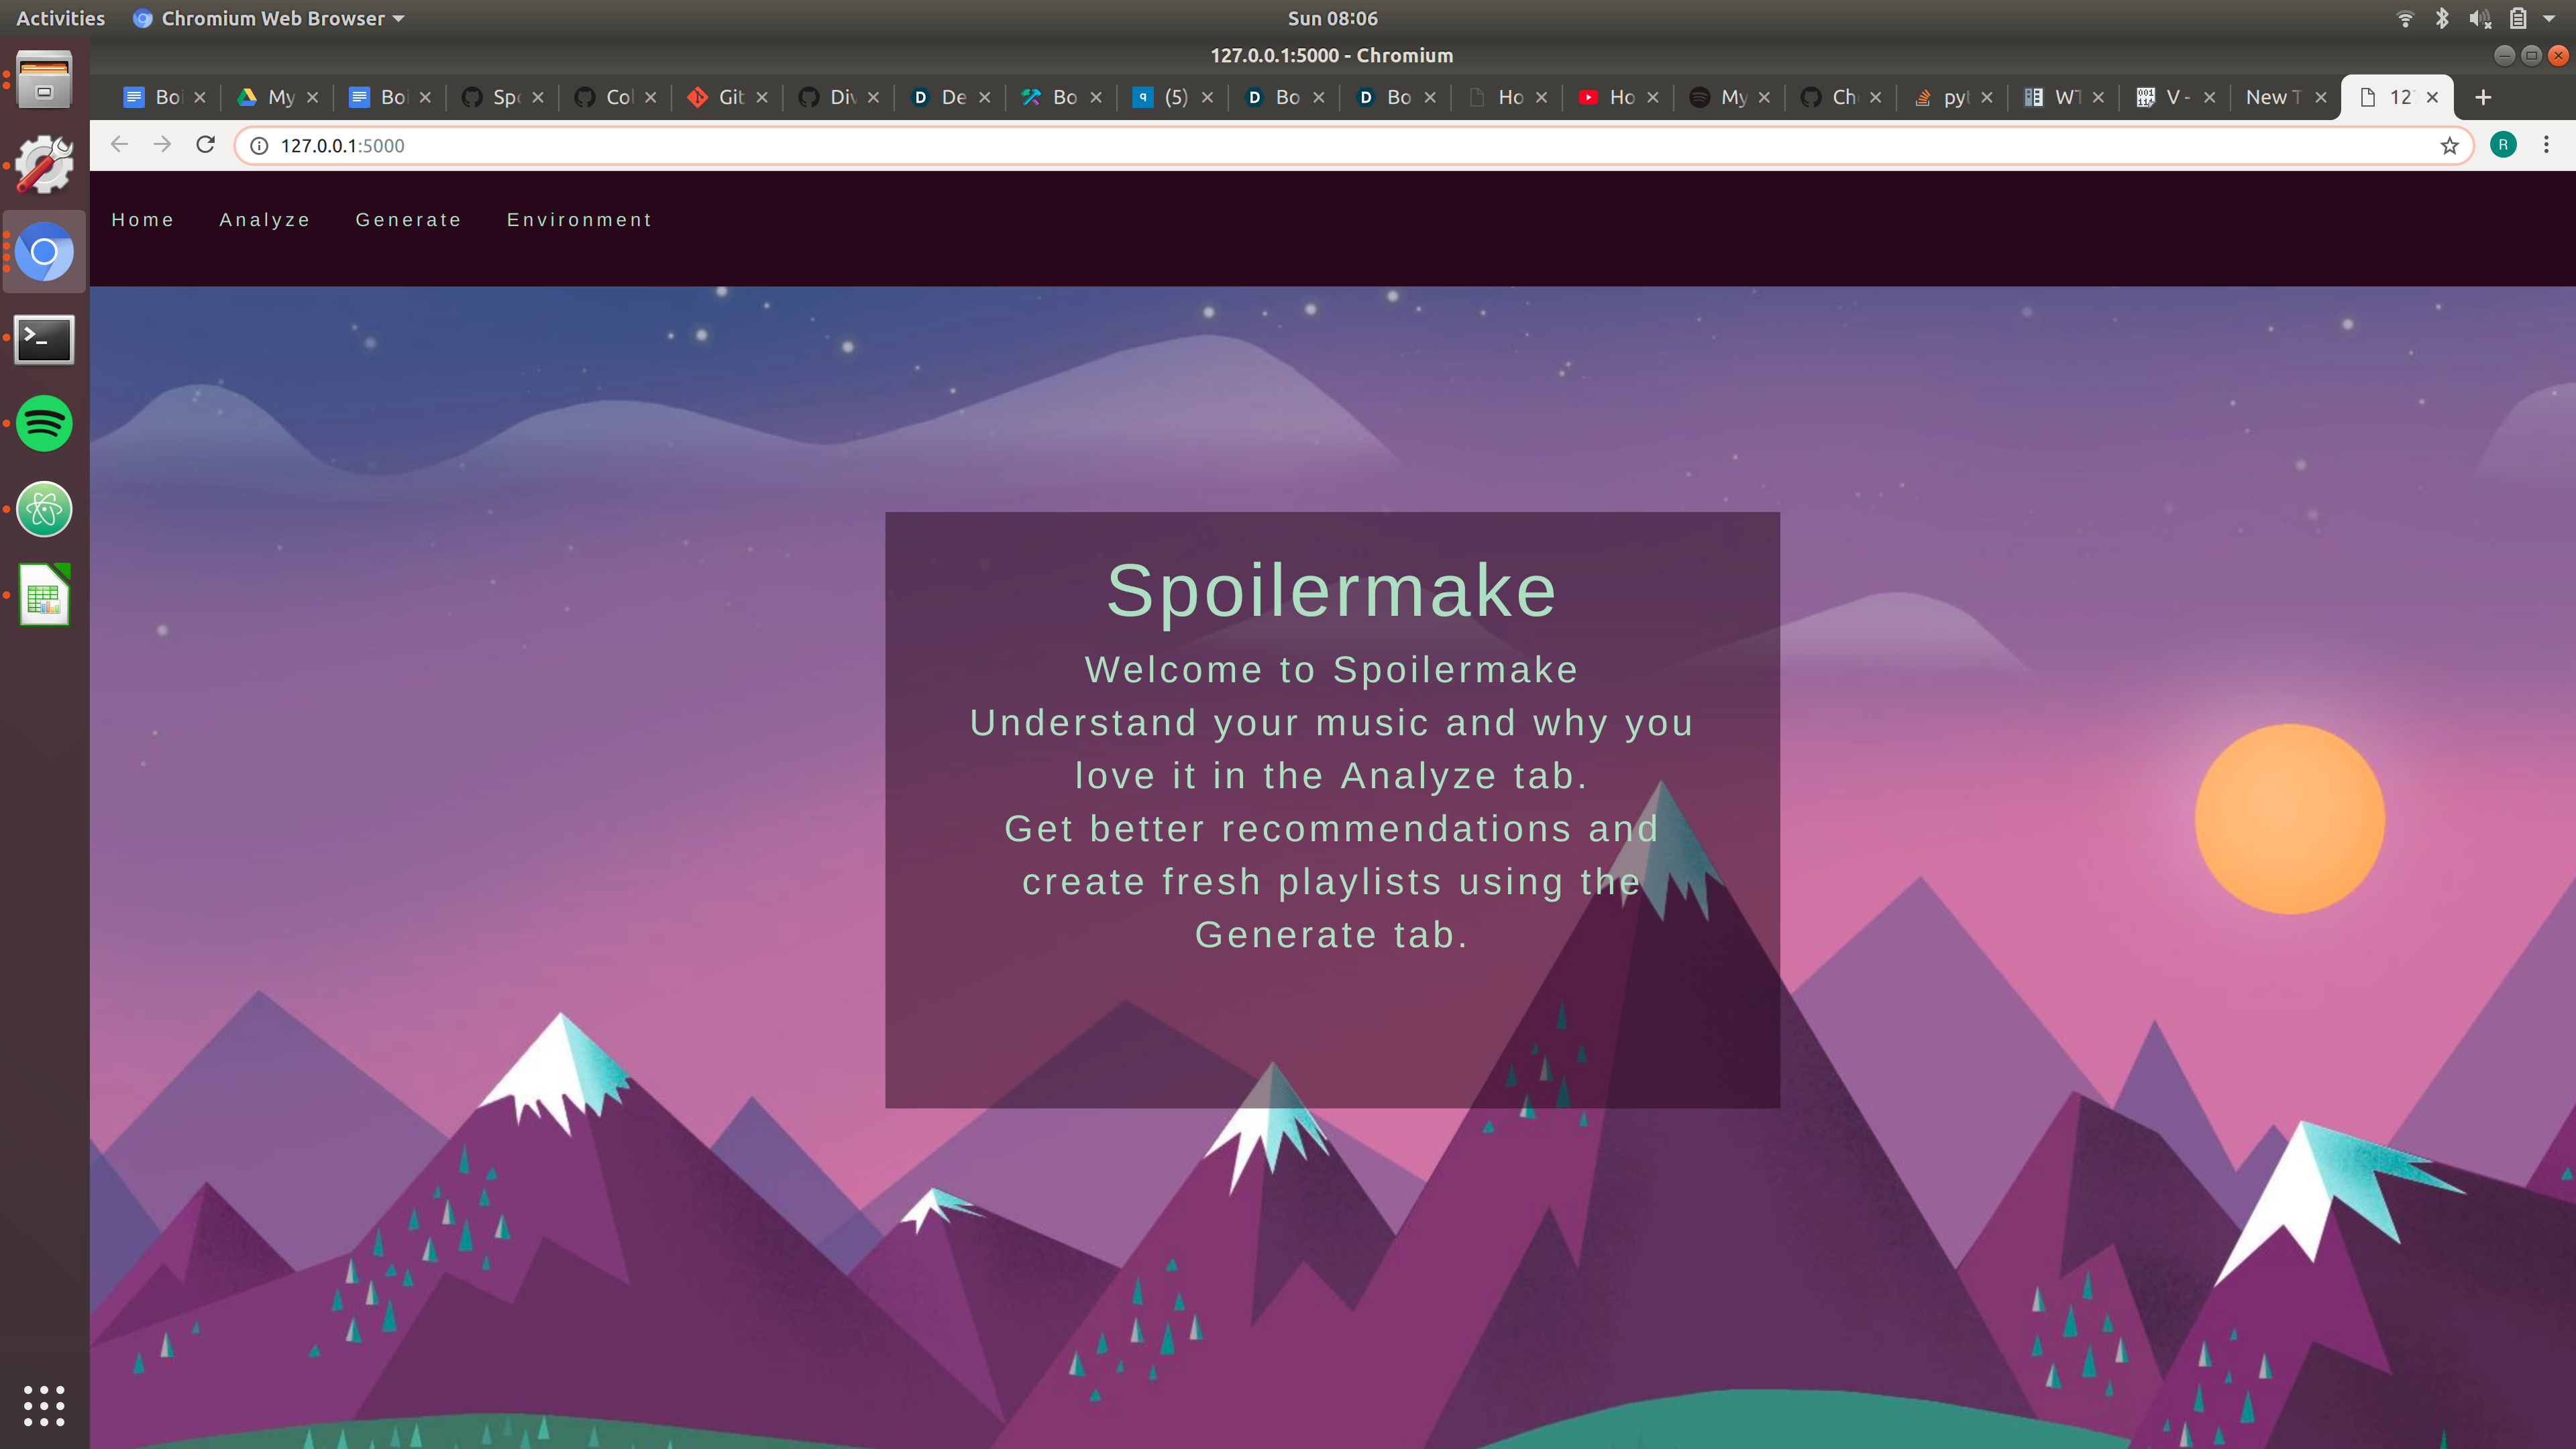Open the green user profile avatar
Screen dimensions: 2576x1449
pos(2503,145)
